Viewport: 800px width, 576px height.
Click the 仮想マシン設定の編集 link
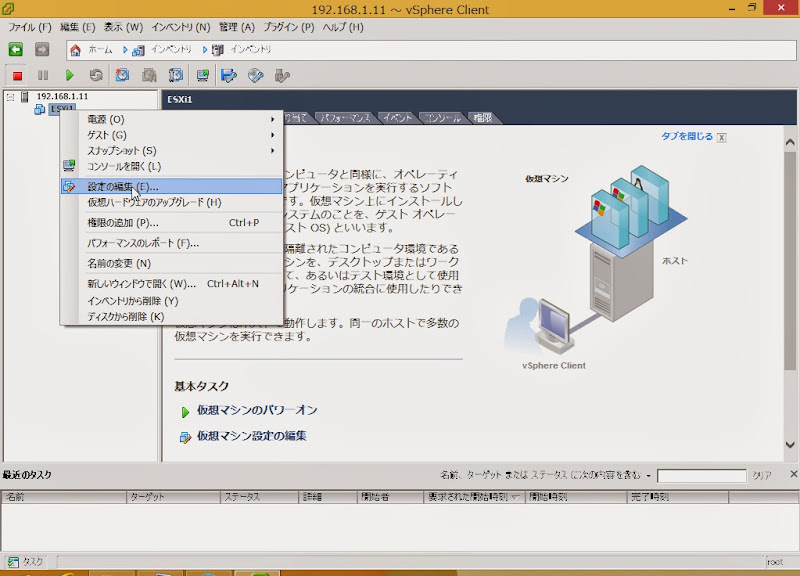pos(252,436)
